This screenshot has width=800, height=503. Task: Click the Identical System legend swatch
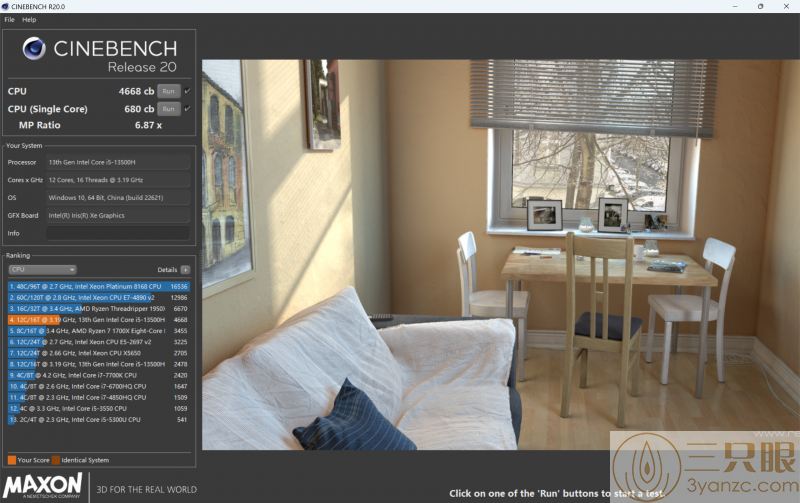tap(56, 460)
